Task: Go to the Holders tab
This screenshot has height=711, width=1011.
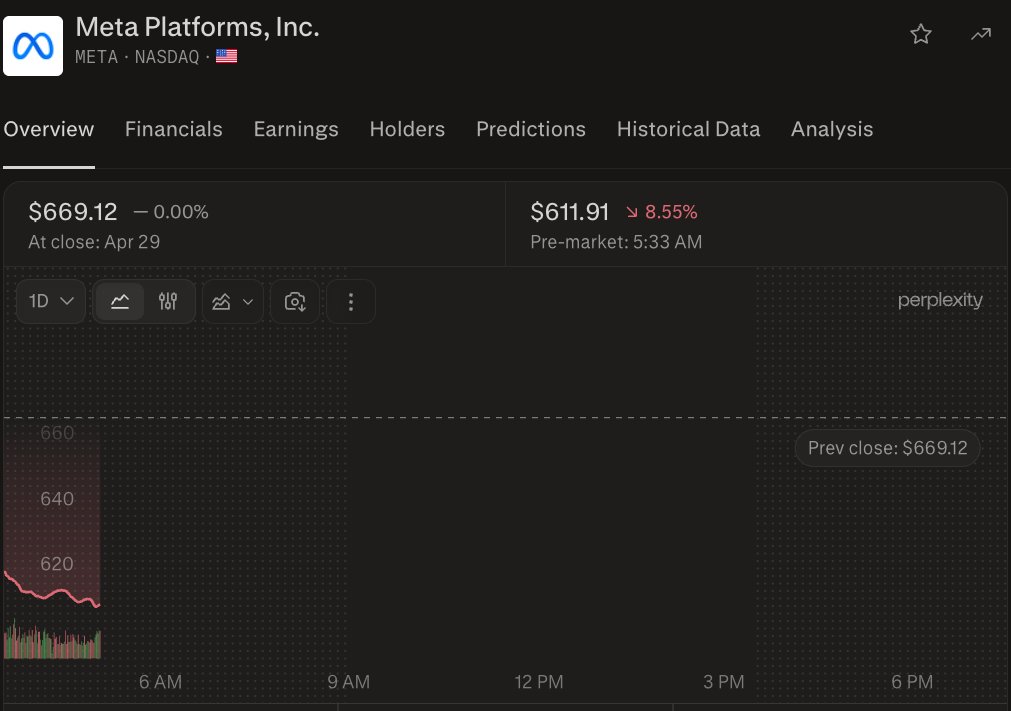Action: pyautogui.click(x=407, y=129)
